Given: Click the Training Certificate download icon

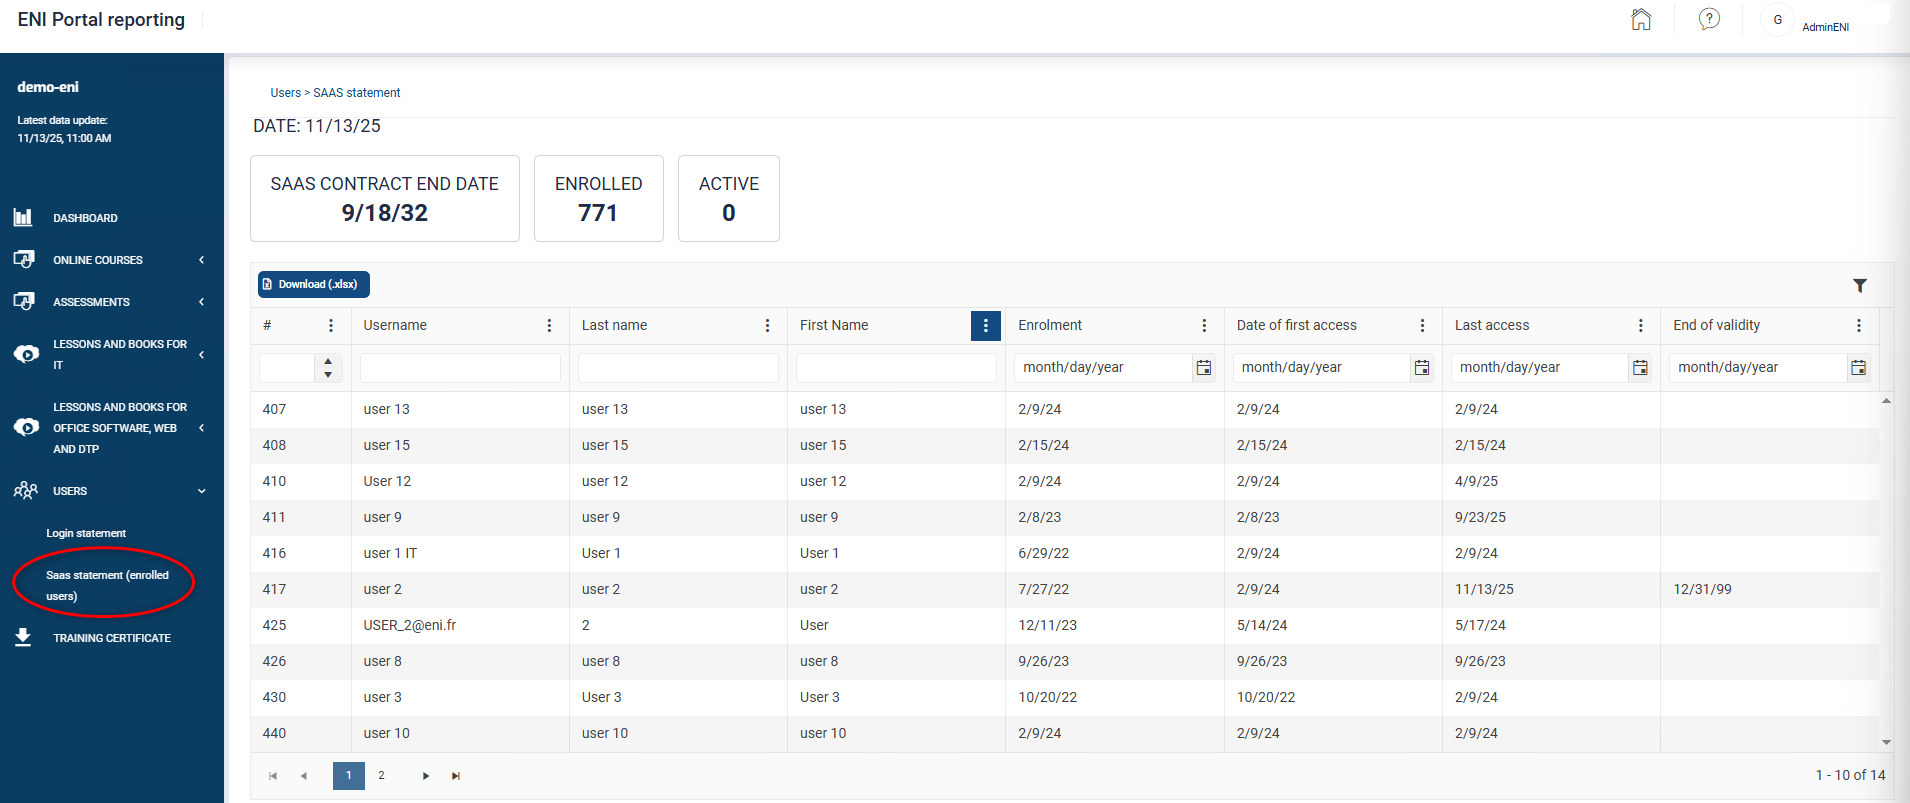Looking at the screenshot, I should click(23, 637).
